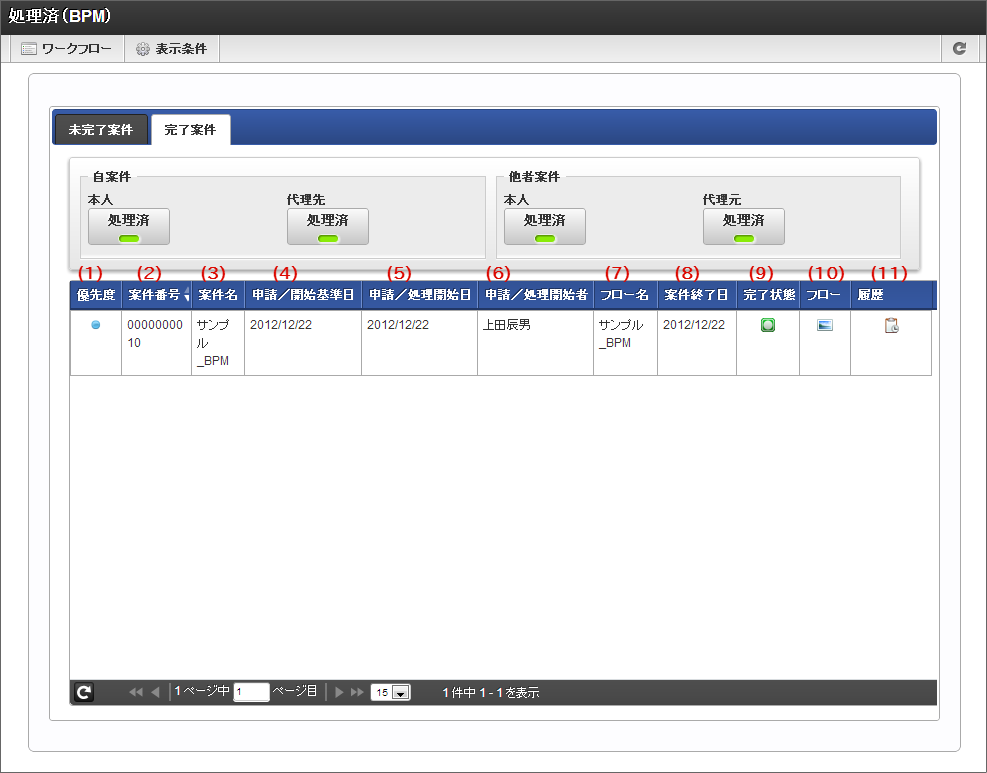Open the ワークフロー menu

tap(67, 48)
